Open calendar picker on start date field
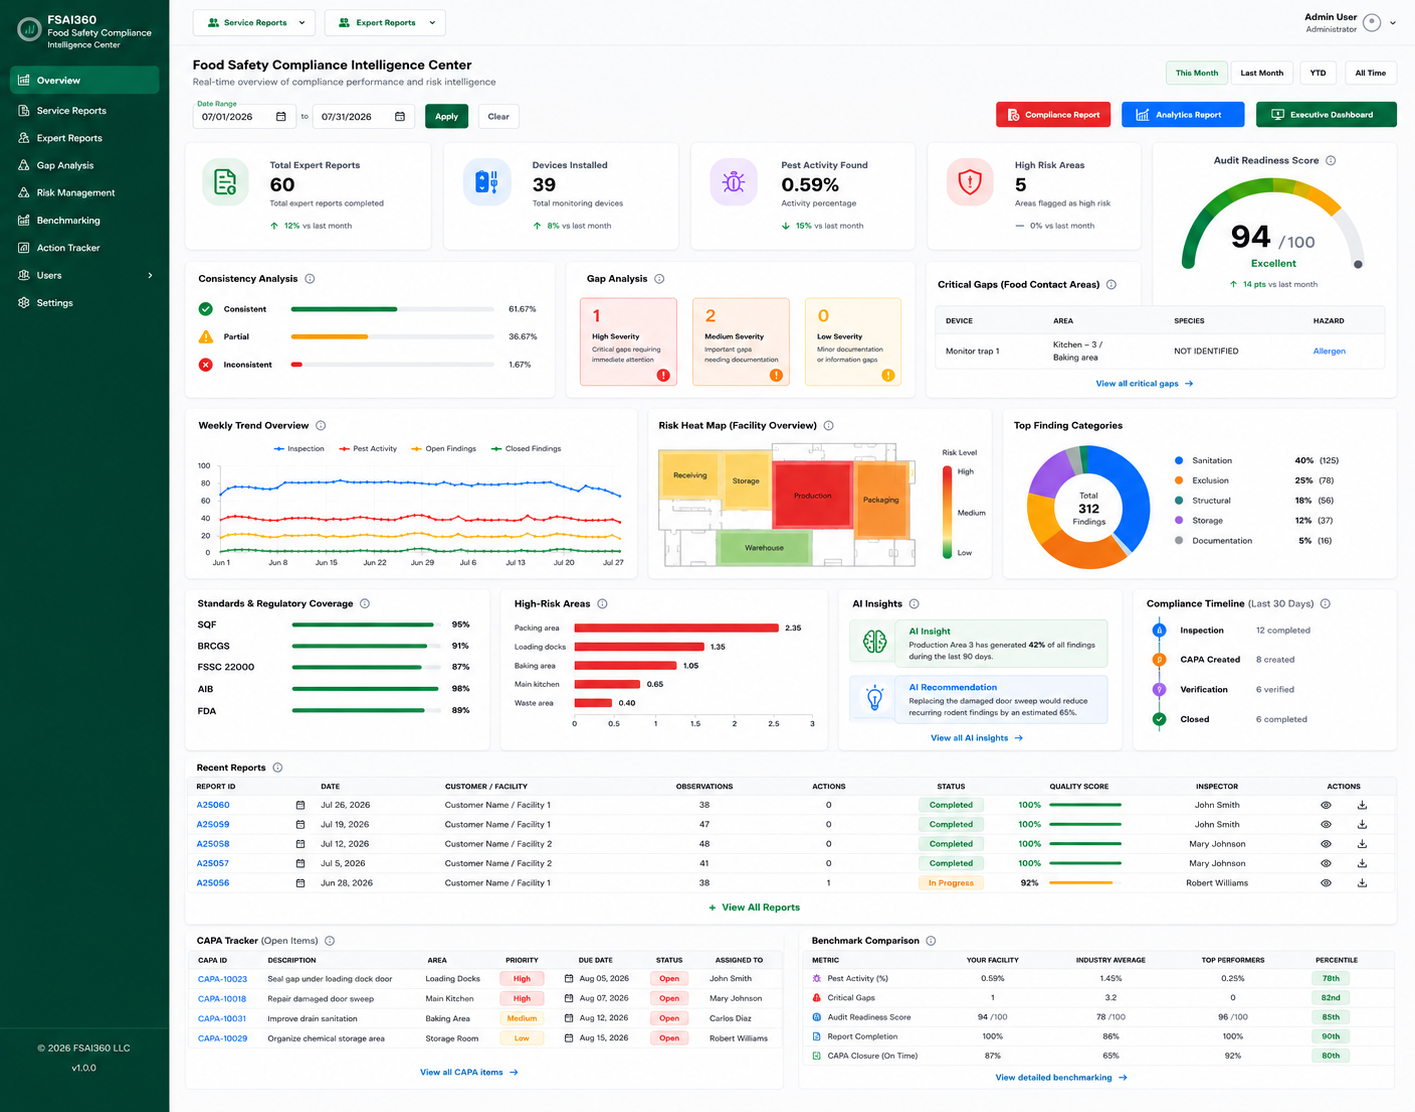 click(x=281, y=117)
